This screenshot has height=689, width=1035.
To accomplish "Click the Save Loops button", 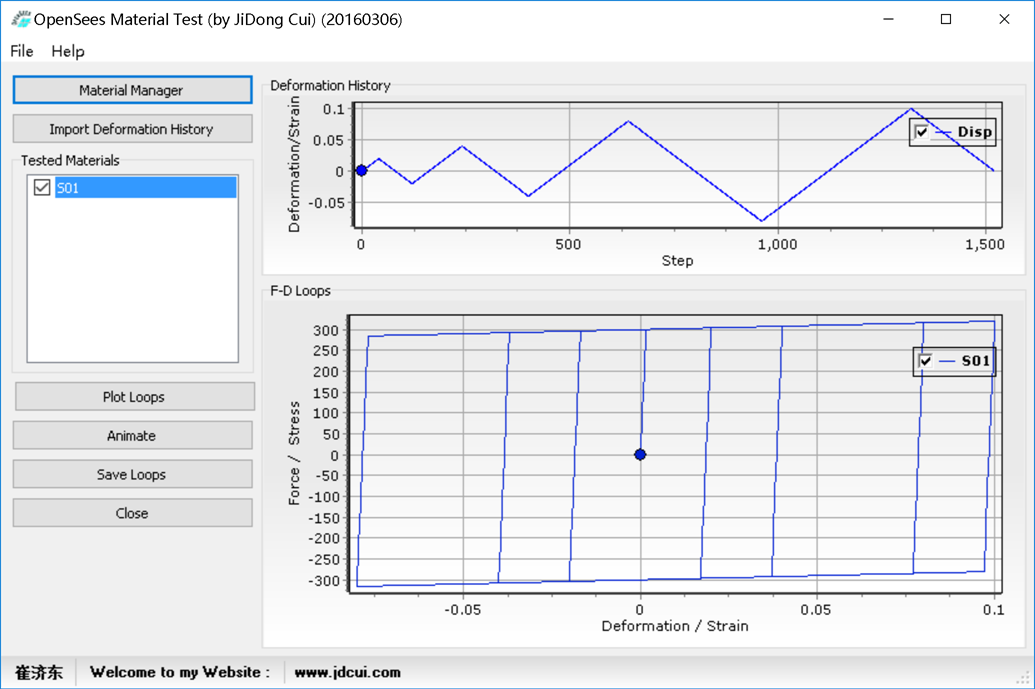I will pyautogui.click(x=132, y=475).
